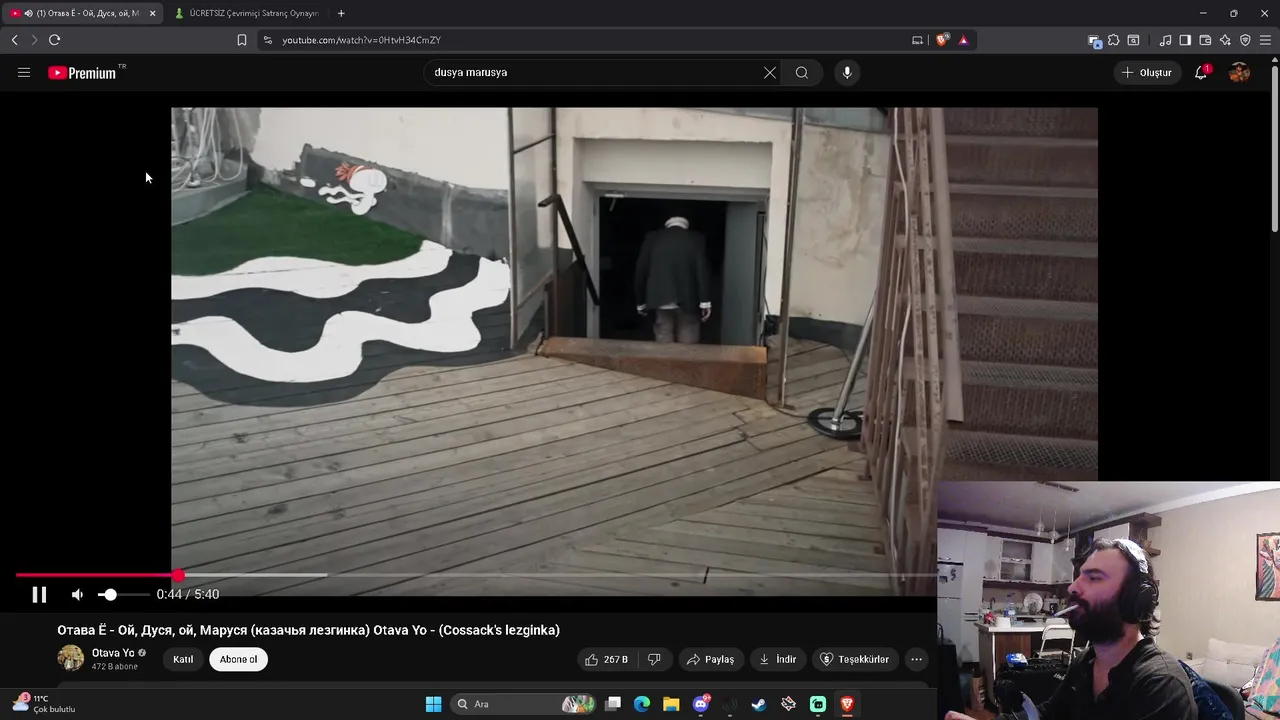Adjust the YouTube volume slider
This screenshot has width=1280, height=720.
123,595
